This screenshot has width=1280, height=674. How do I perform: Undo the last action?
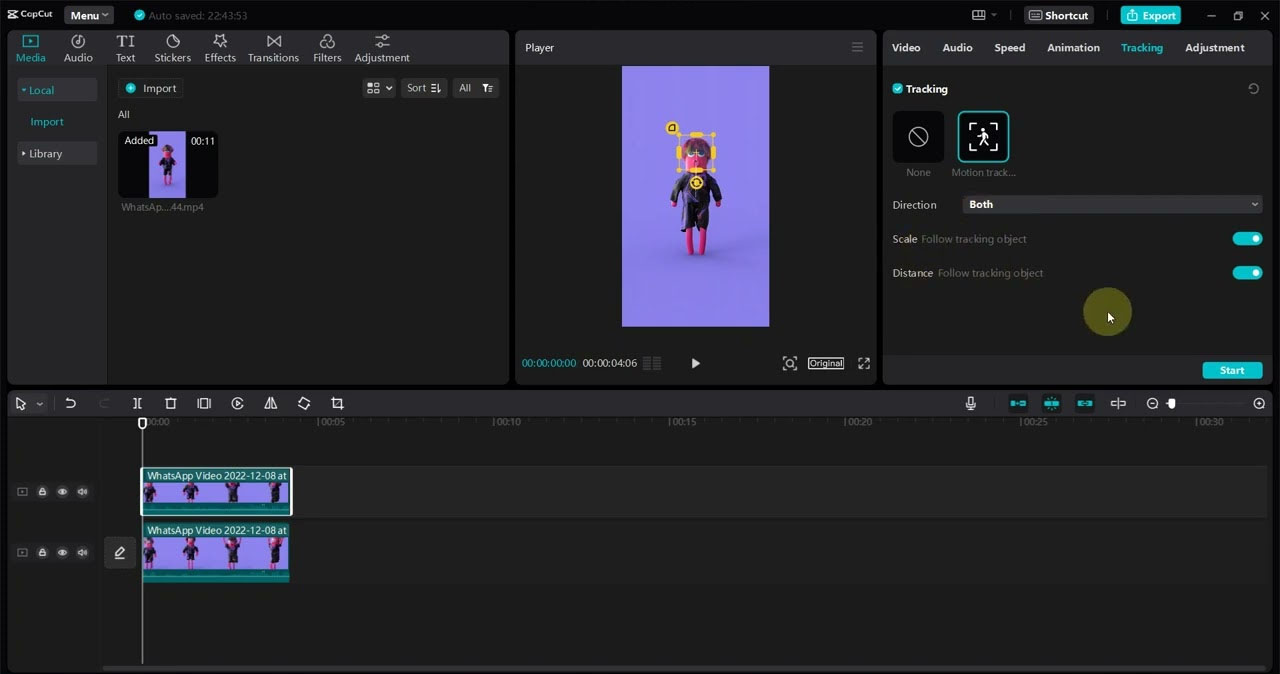coord(70,403)
